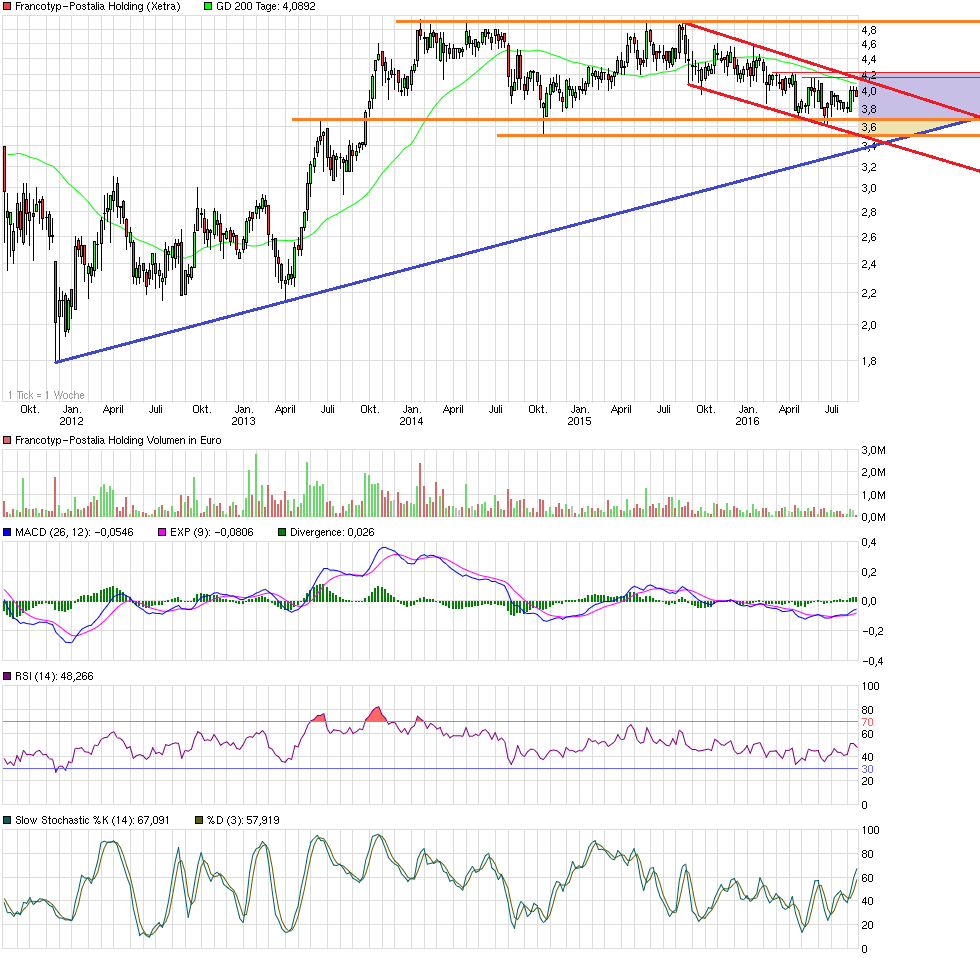Viewport: 980px width, 958px height.
Task: Click the red Francotyp-Postalia Holding legend swatch
Action: (x=7, y=6)
